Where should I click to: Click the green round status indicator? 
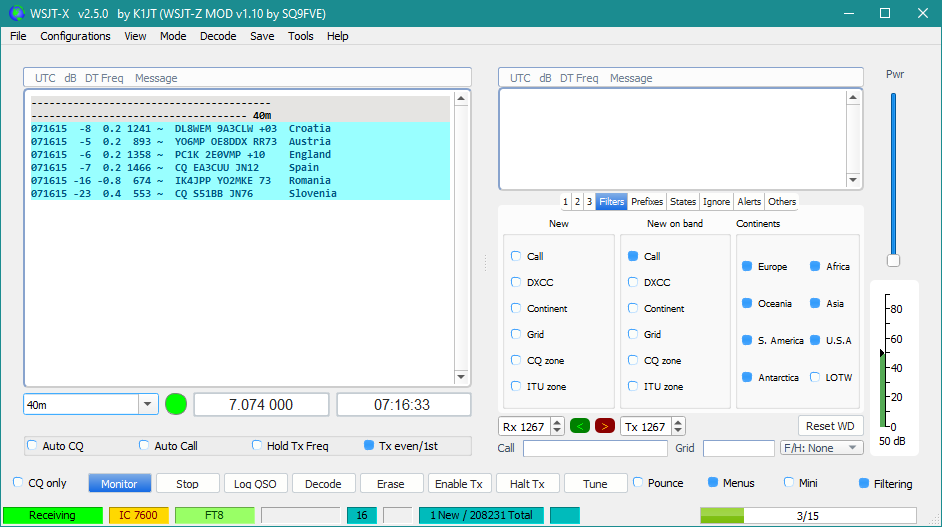(176, 404)
